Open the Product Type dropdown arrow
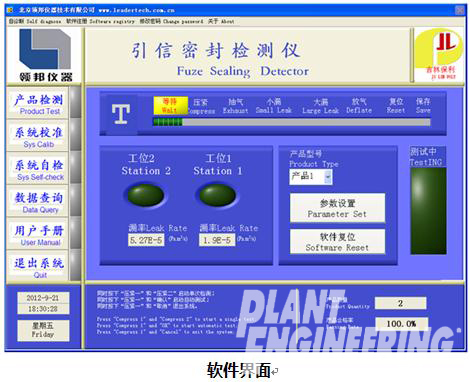 point(328,177)
